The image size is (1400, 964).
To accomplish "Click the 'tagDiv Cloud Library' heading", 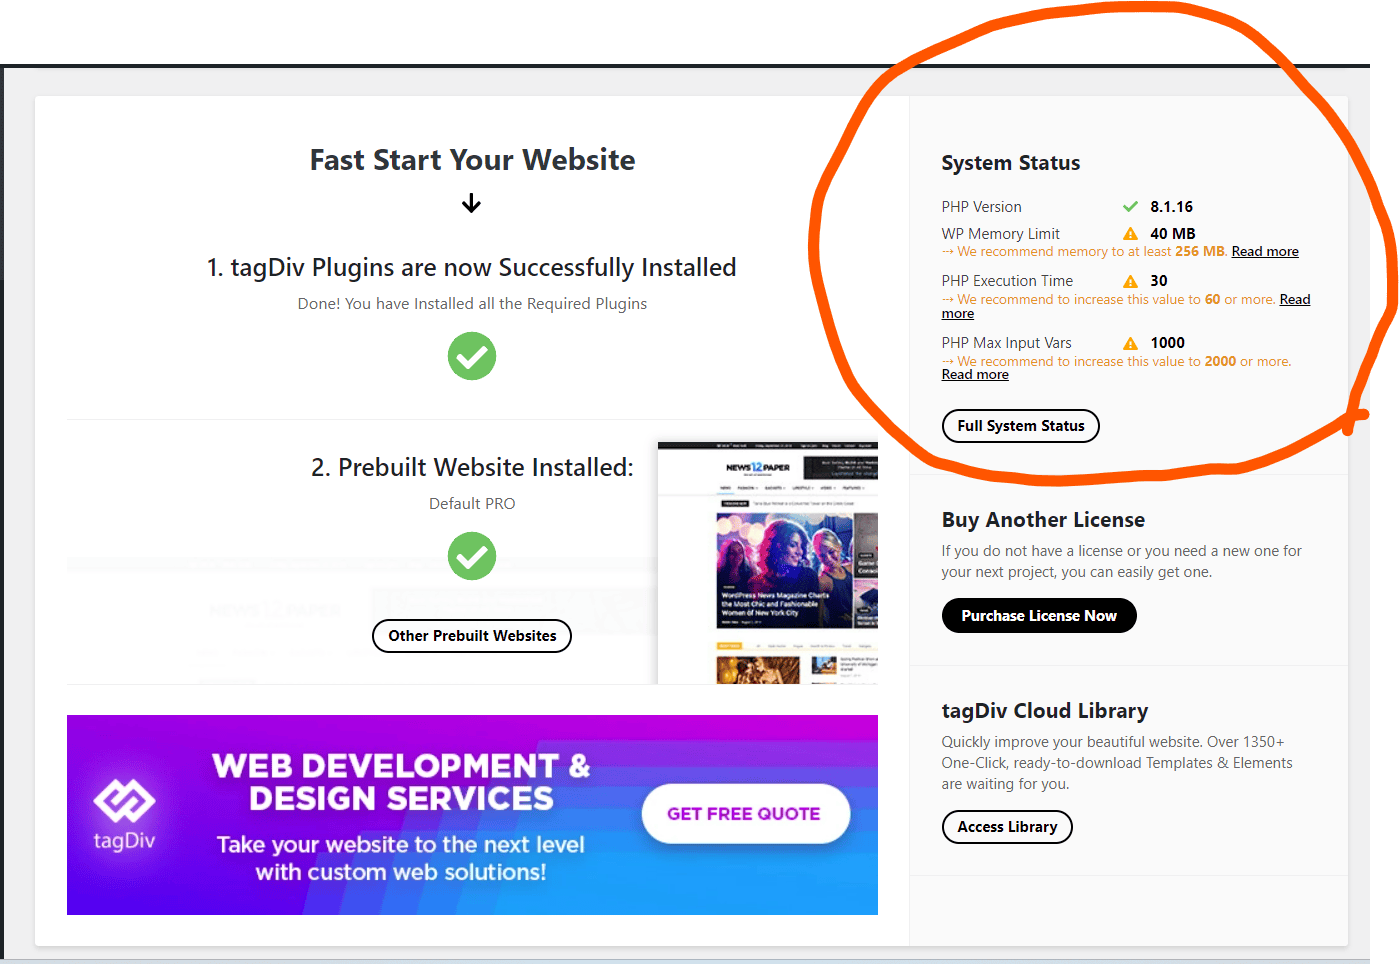I will point(1044,711).
